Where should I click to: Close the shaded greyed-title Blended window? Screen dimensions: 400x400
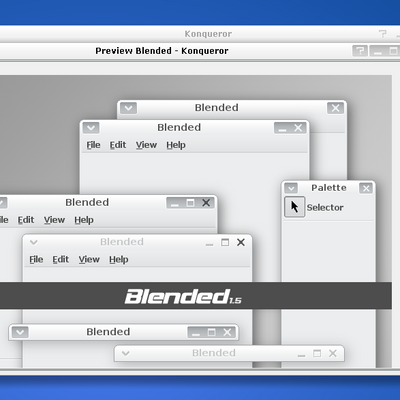(333, 353)
